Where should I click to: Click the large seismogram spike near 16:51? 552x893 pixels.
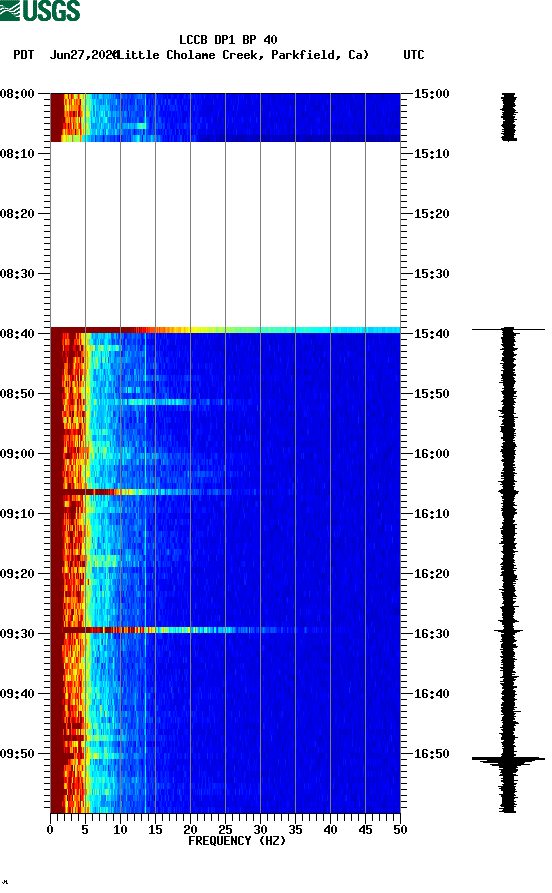tap(508, 759)
